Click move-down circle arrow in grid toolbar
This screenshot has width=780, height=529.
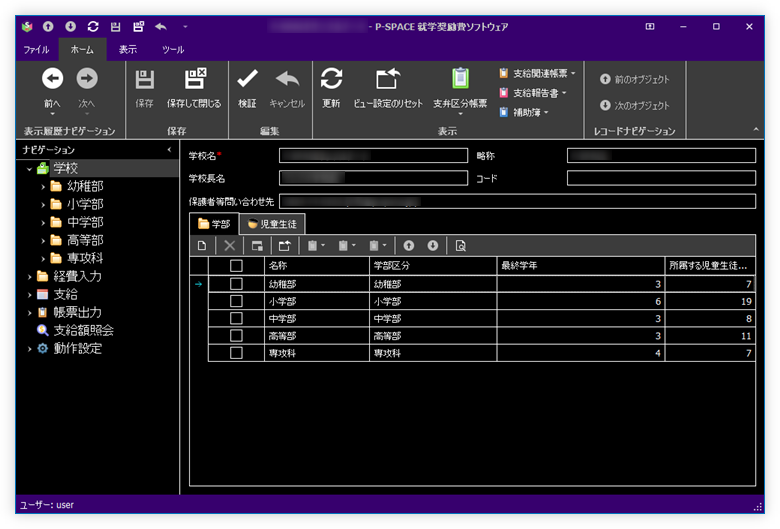(x=433, y=245)
